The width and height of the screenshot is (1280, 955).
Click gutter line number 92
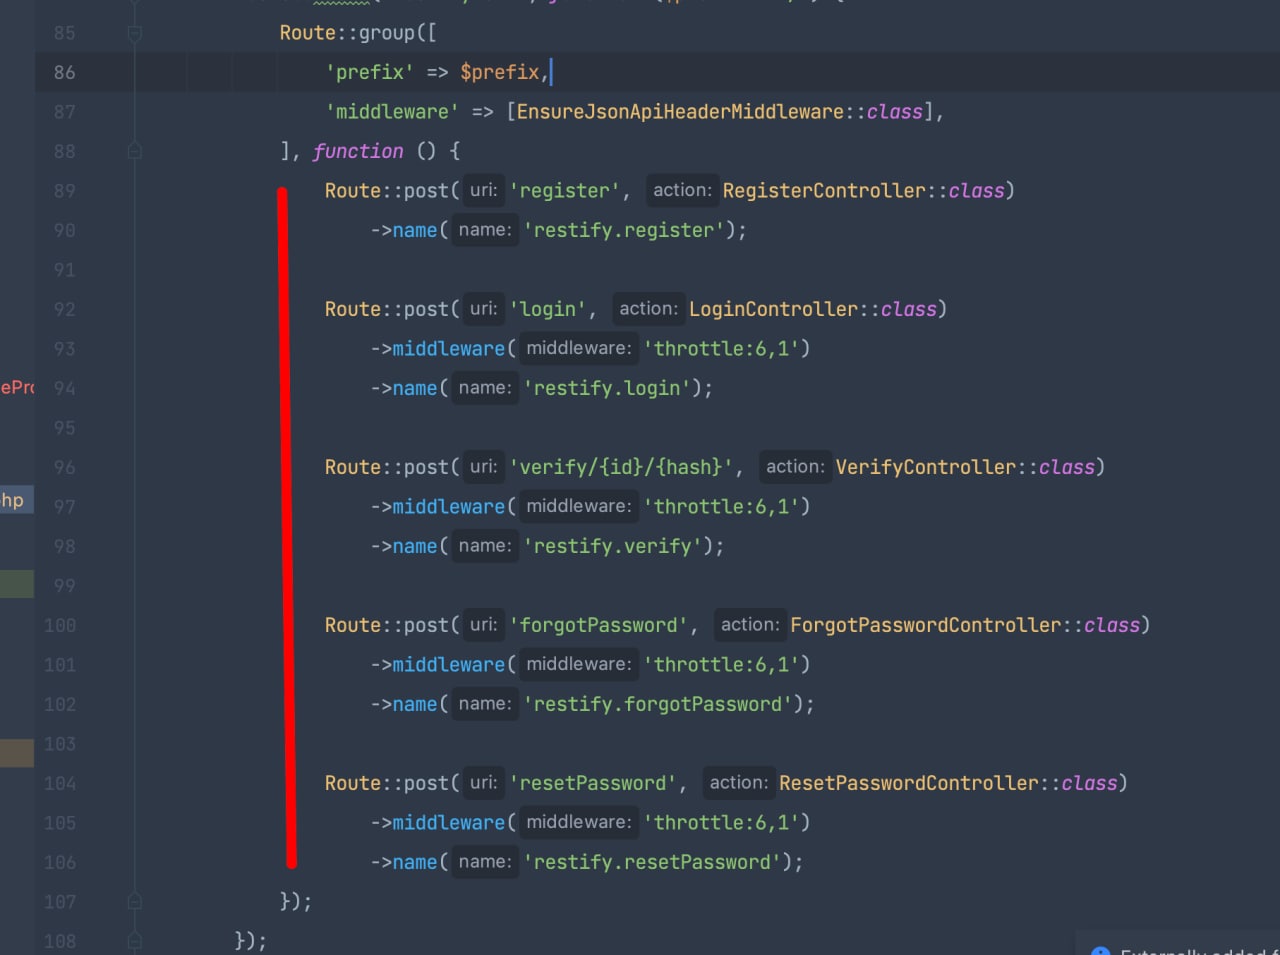click(64, 309)
